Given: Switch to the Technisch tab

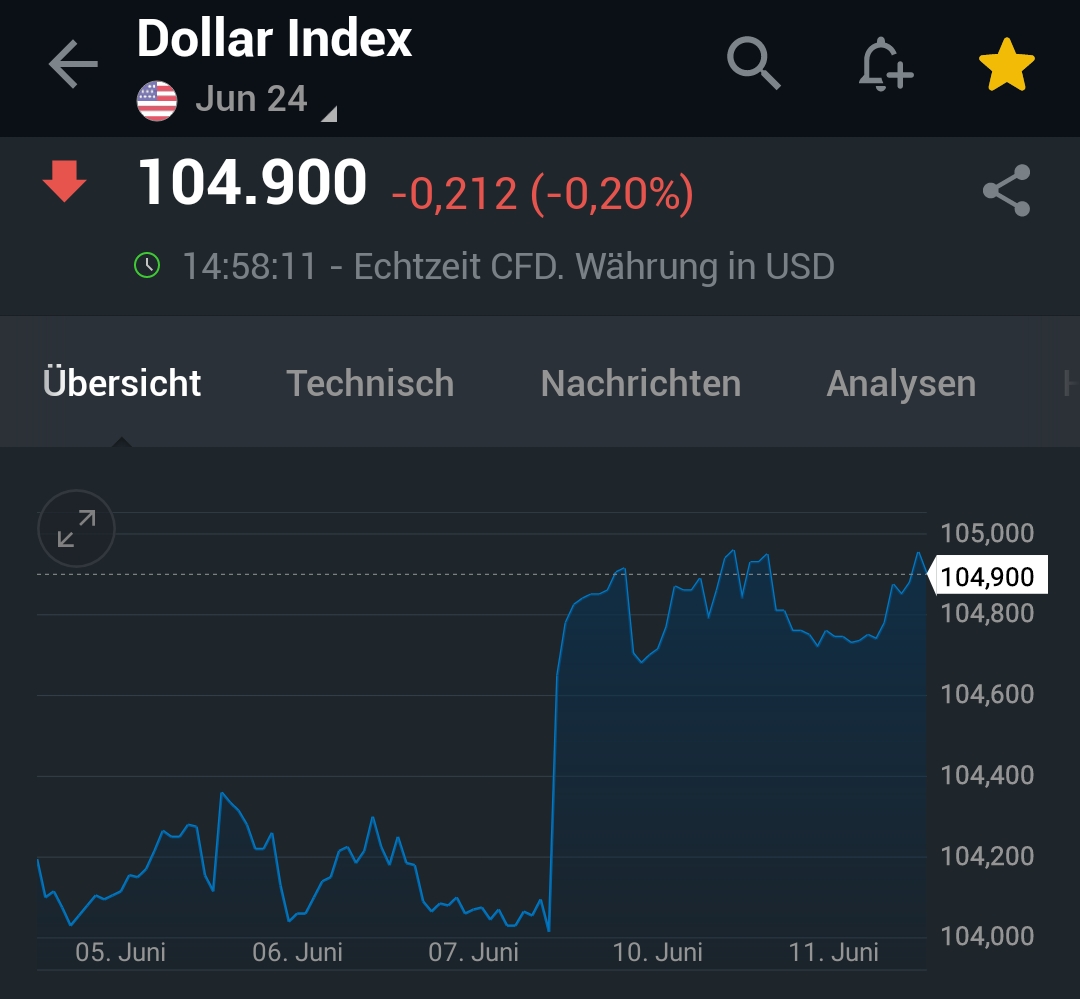Looking at the screenshot, I should pos(370,384).
